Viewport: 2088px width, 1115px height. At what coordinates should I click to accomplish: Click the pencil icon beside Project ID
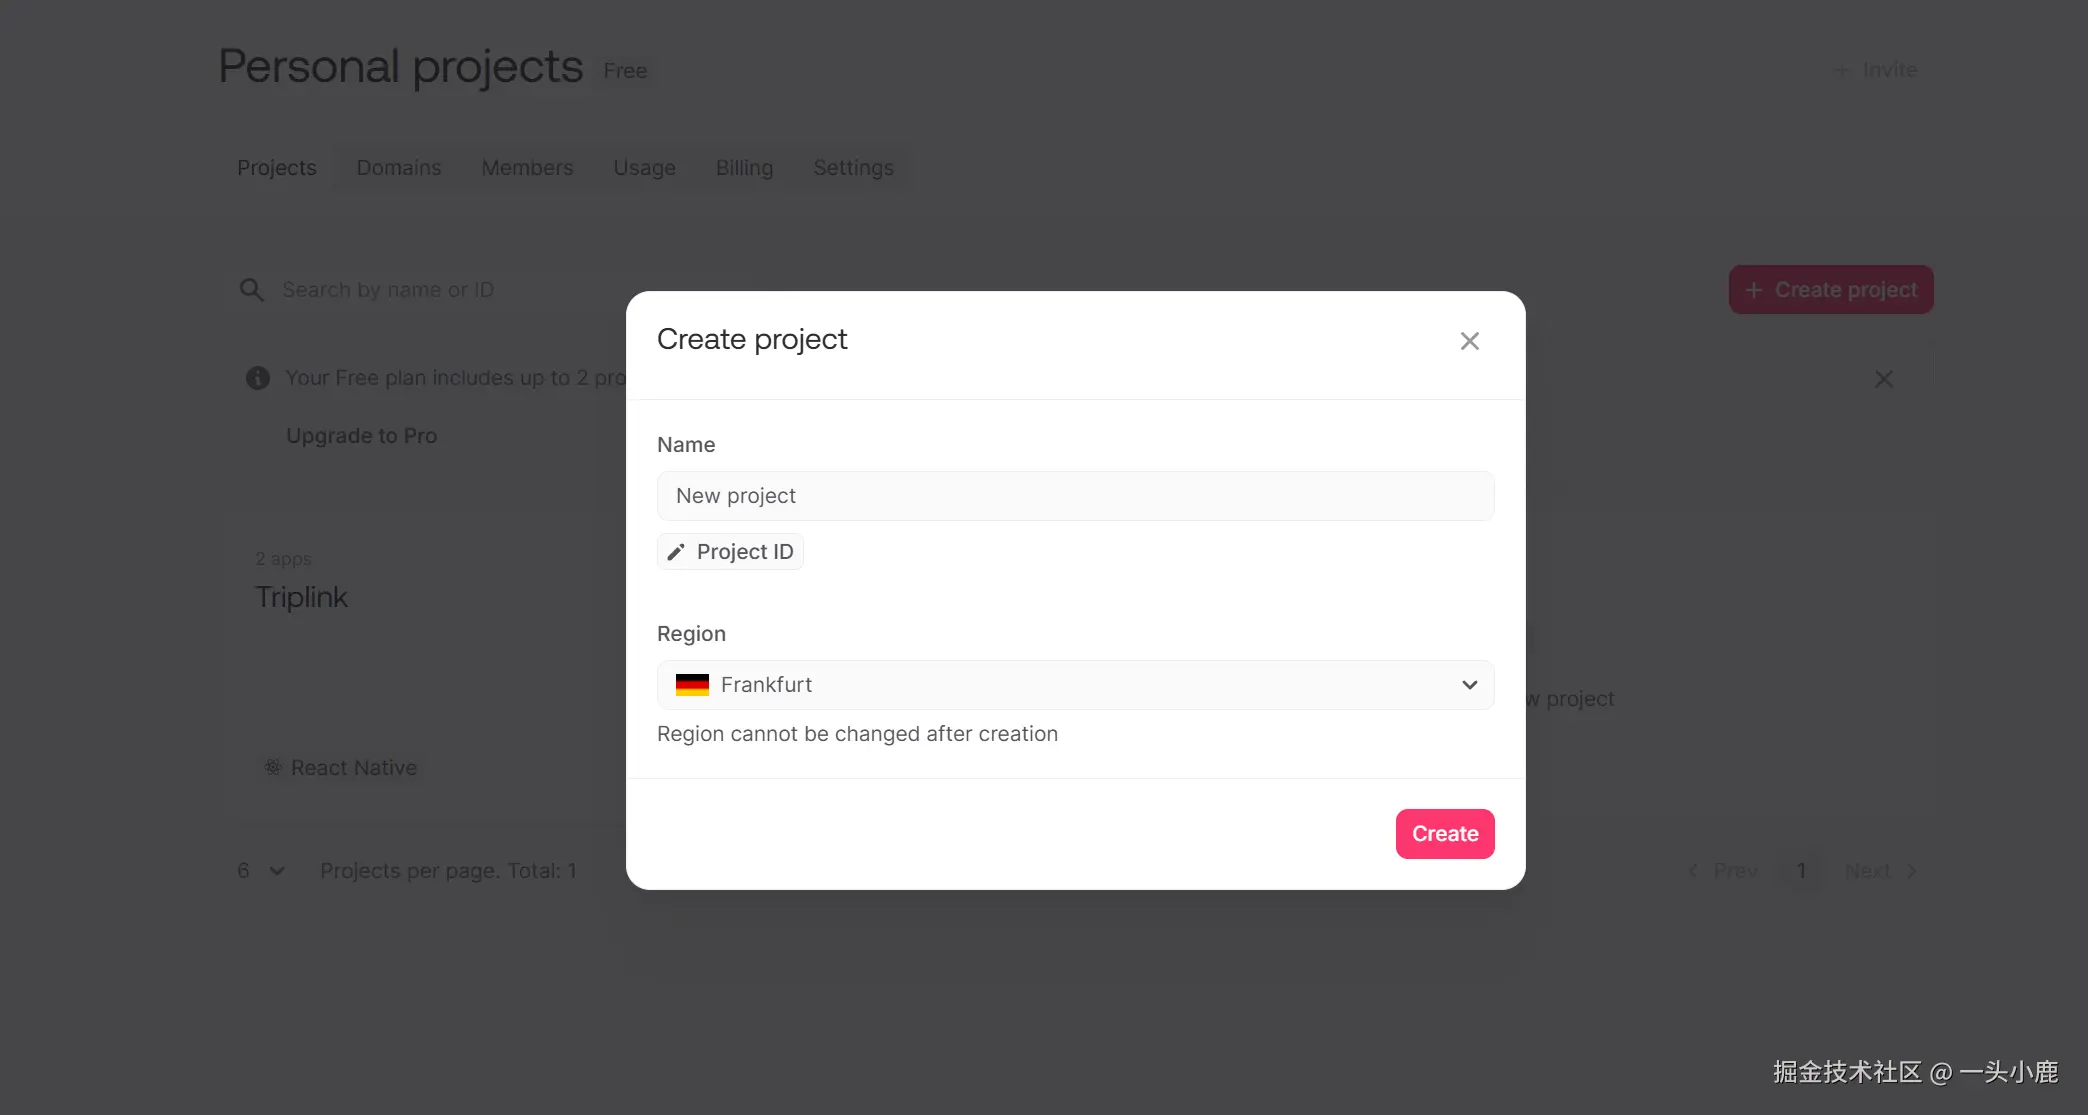tap(676, 552)
